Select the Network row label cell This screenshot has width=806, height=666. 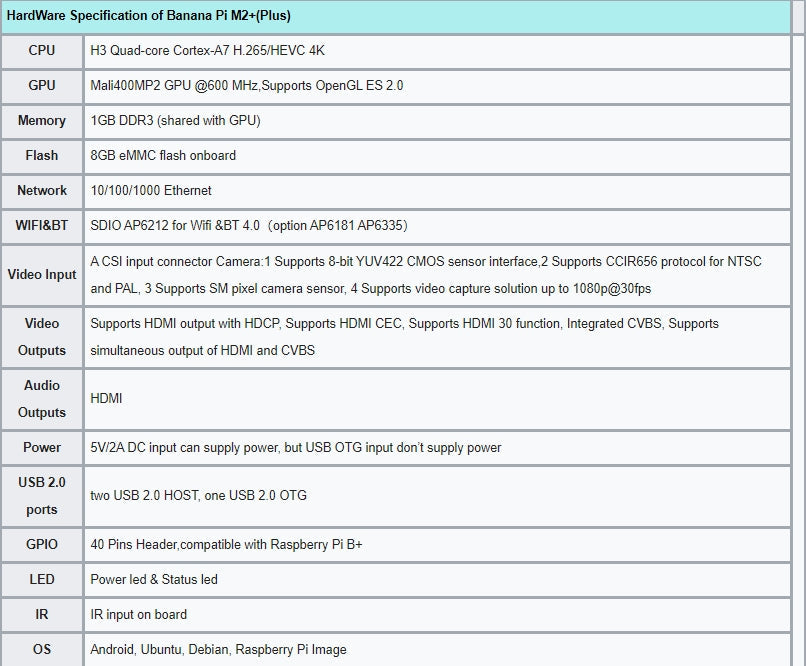click(42, 190)
